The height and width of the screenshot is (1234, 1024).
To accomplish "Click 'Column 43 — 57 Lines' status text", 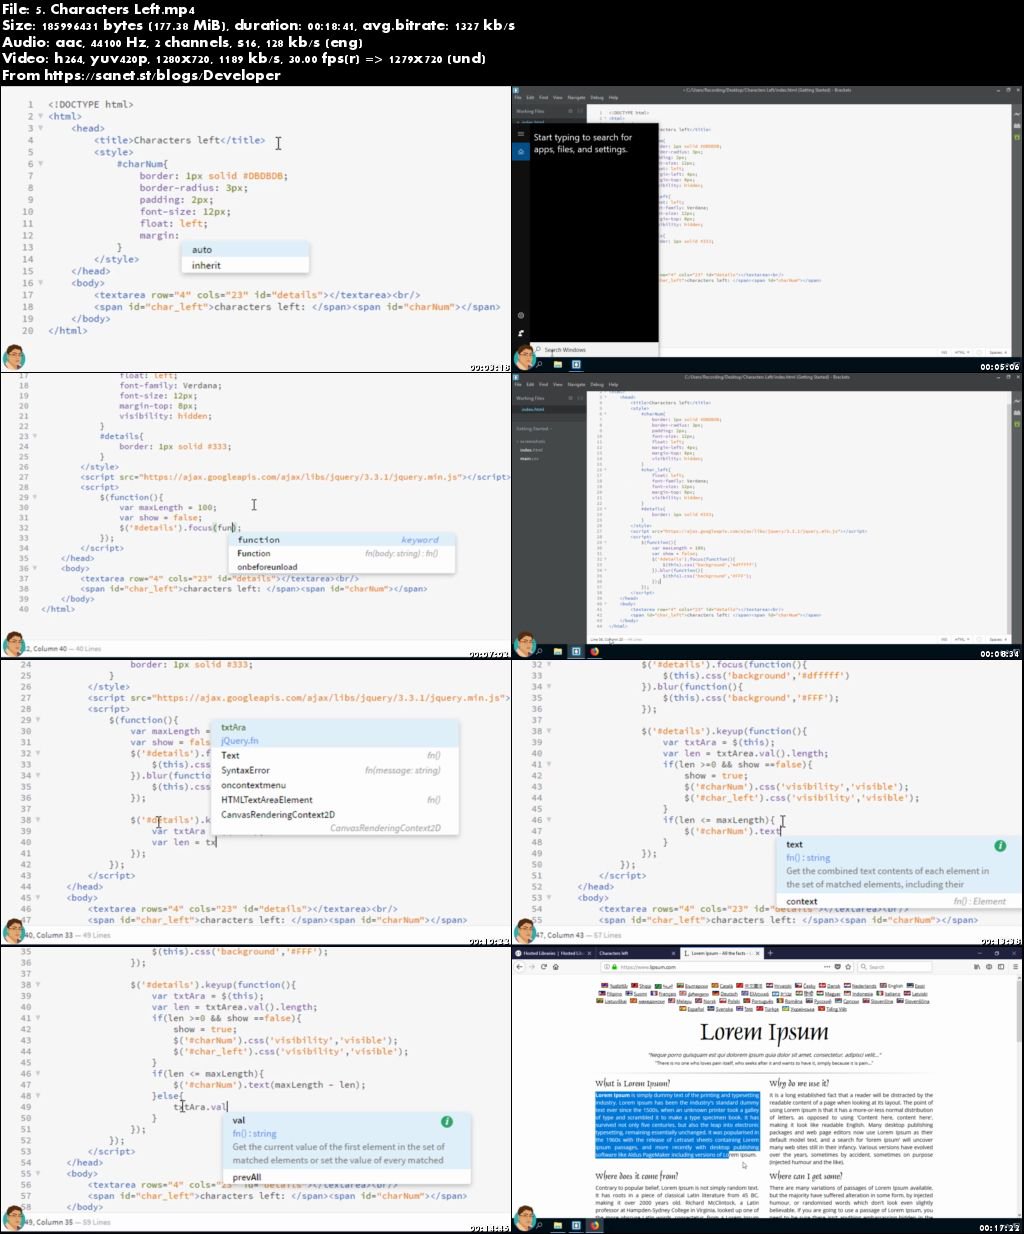I will (x=584, y=935).
